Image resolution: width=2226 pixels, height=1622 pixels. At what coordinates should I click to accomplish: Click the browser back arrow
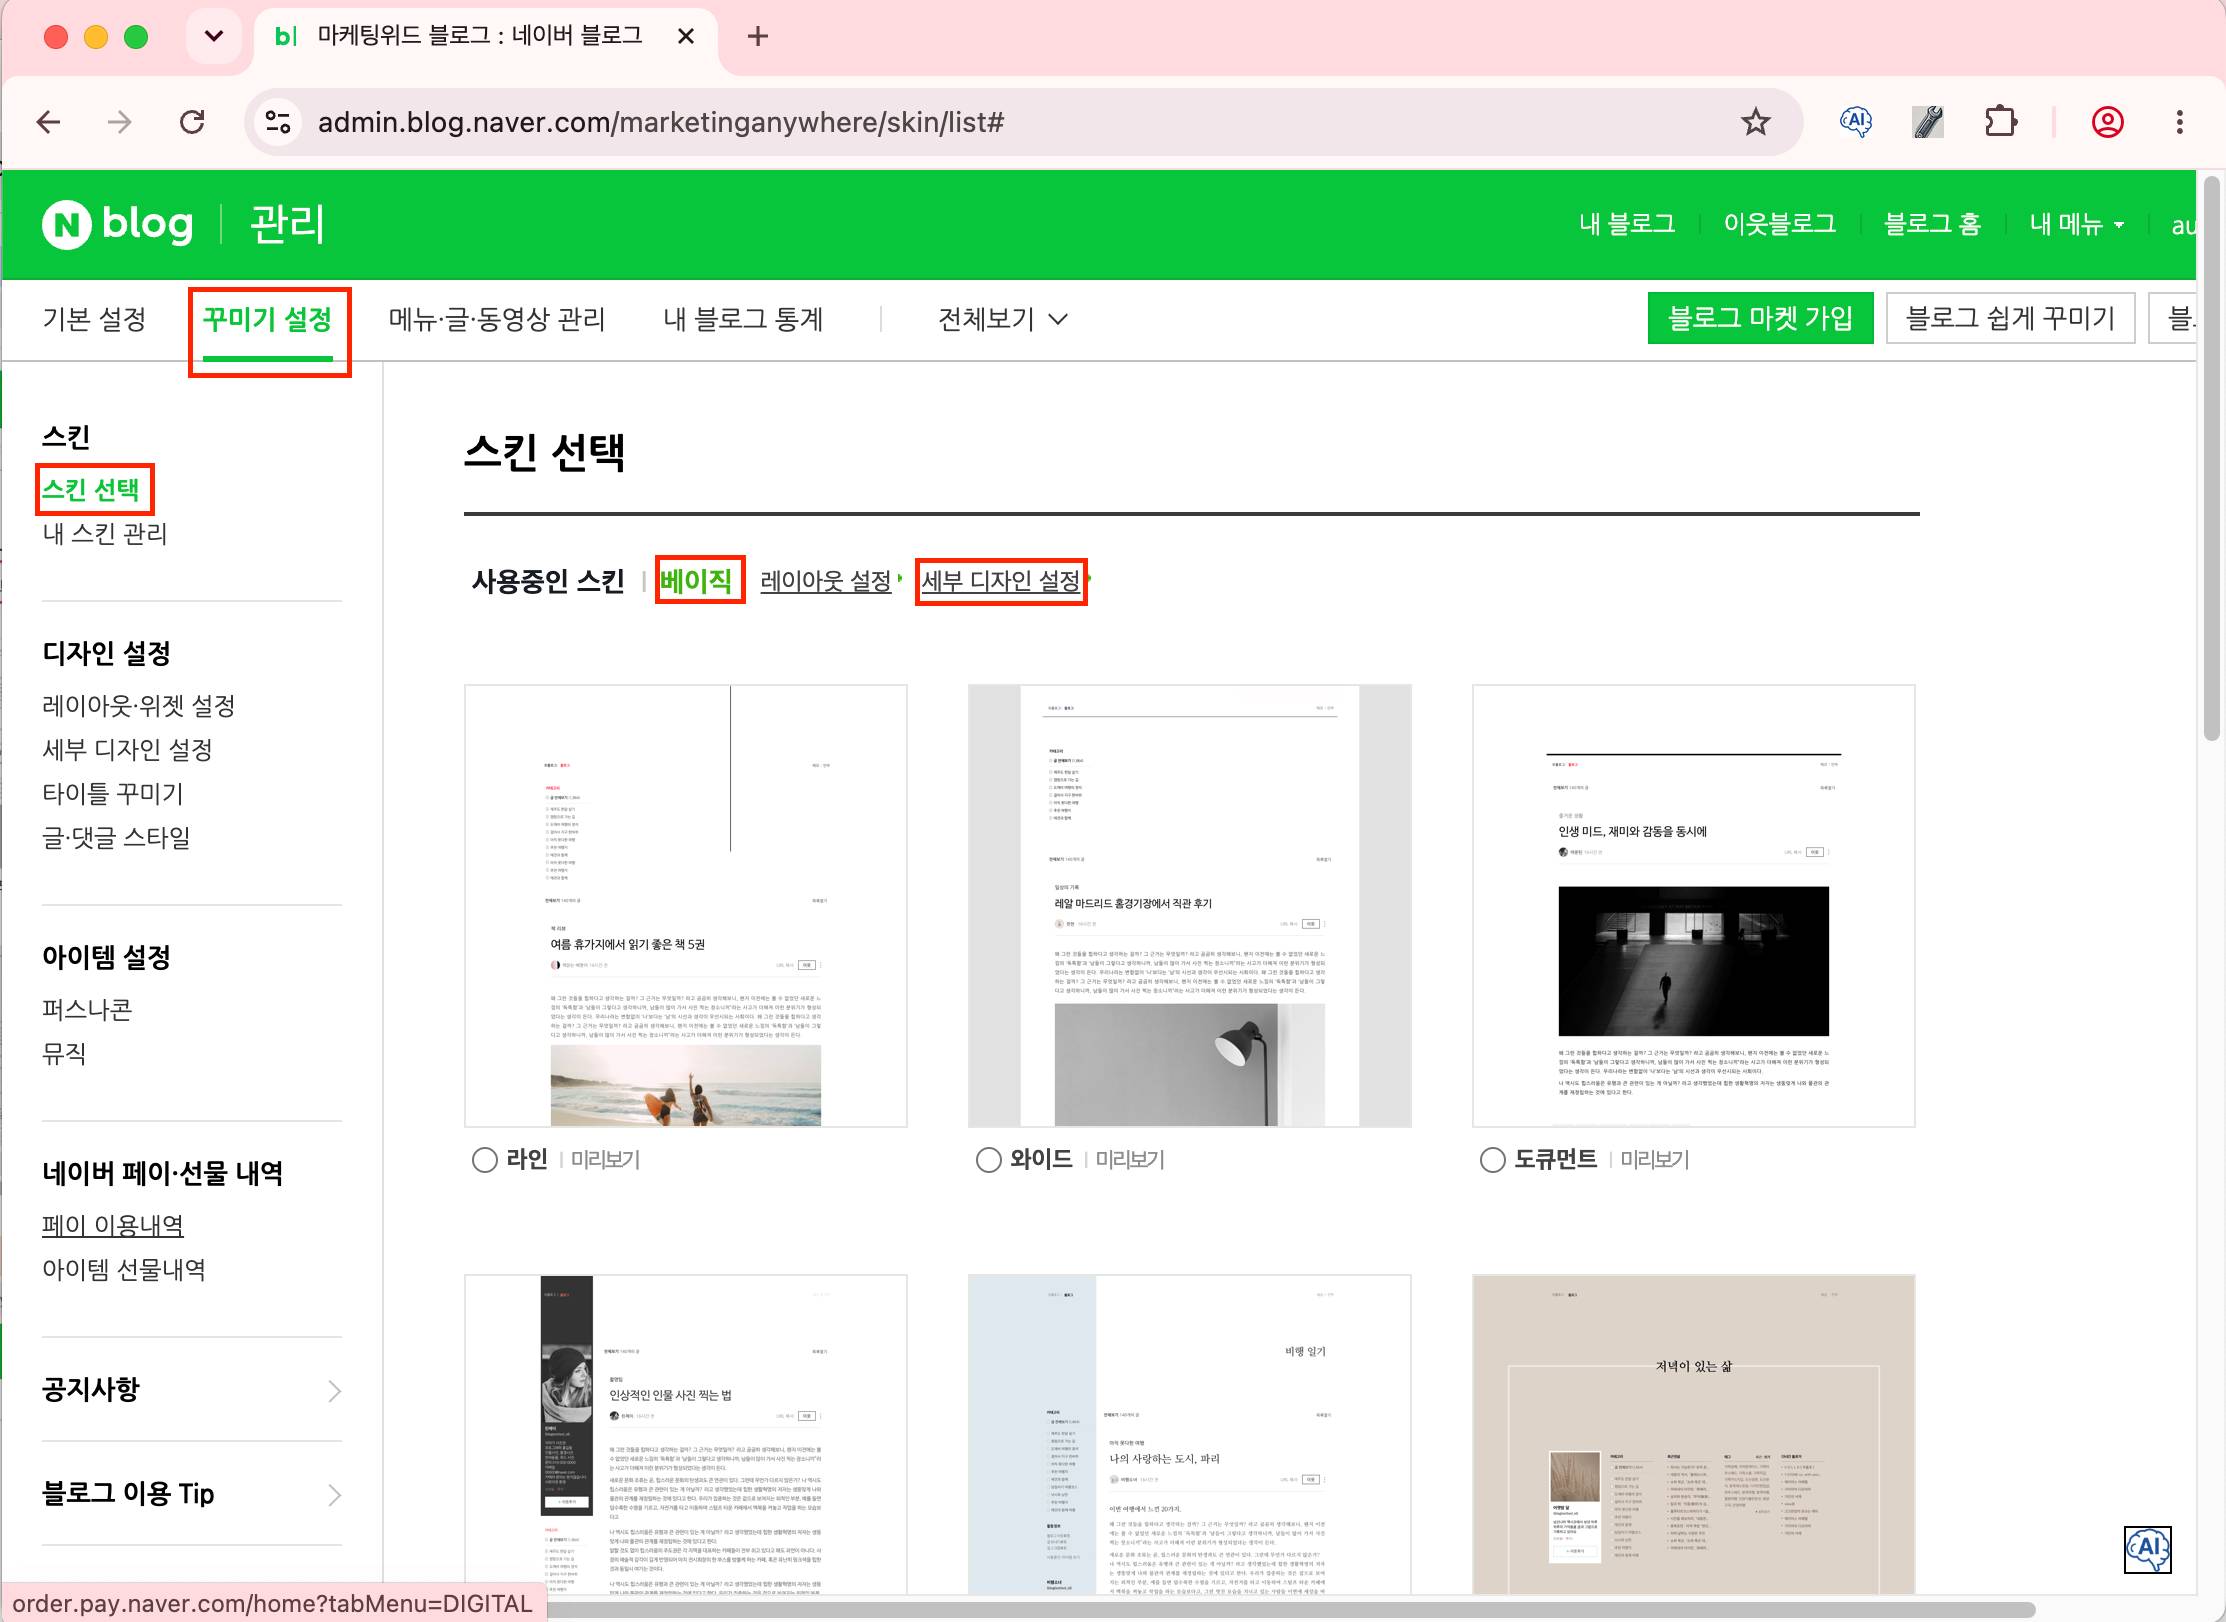tap(48, 122)
